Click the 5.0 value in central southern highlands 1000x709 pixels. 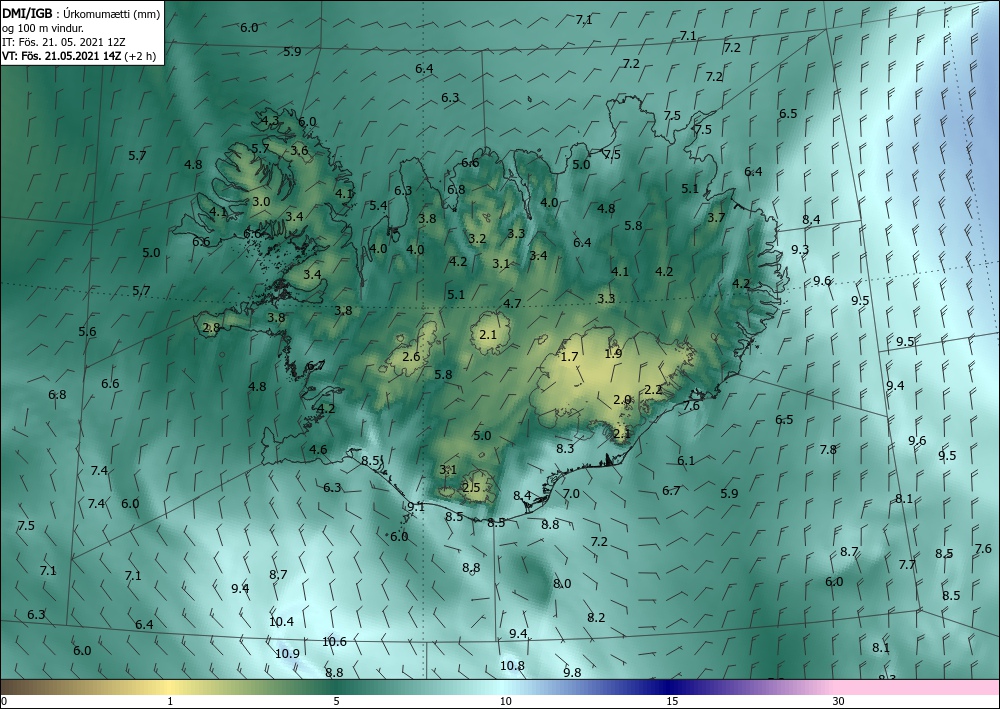click(x=482, y=435)
